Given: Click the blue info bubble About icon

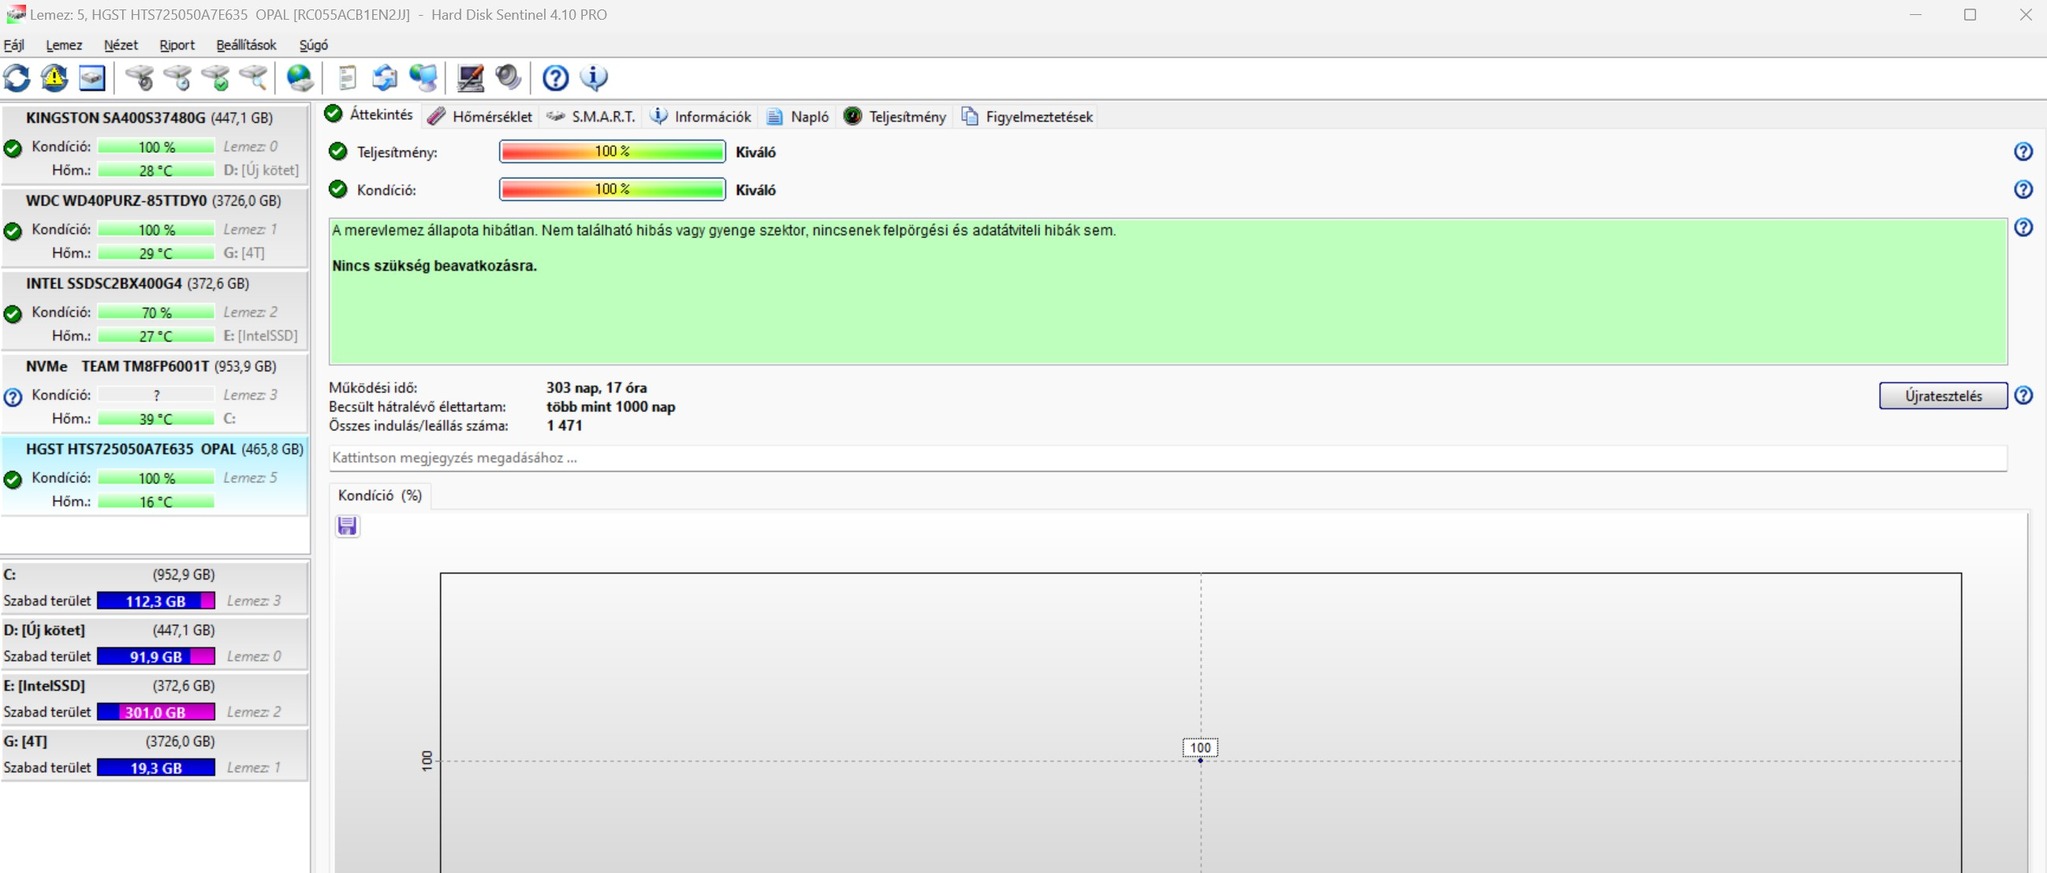Looking at the screenshot, I should (x=594, y=77).
